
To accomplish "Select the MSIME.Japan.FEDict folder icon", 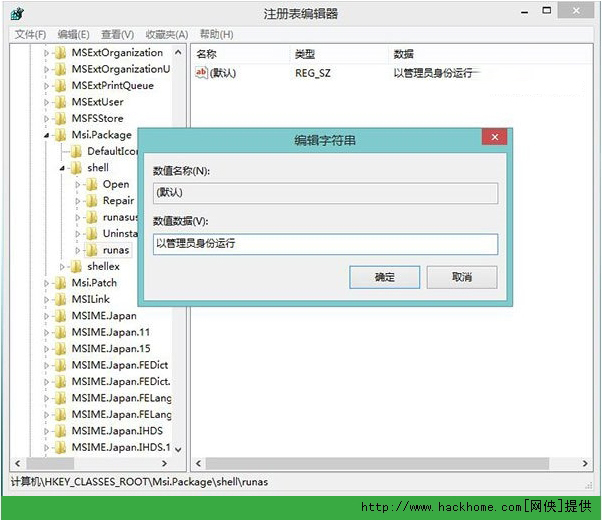I will pyautogui.click(x=60, y=366).
